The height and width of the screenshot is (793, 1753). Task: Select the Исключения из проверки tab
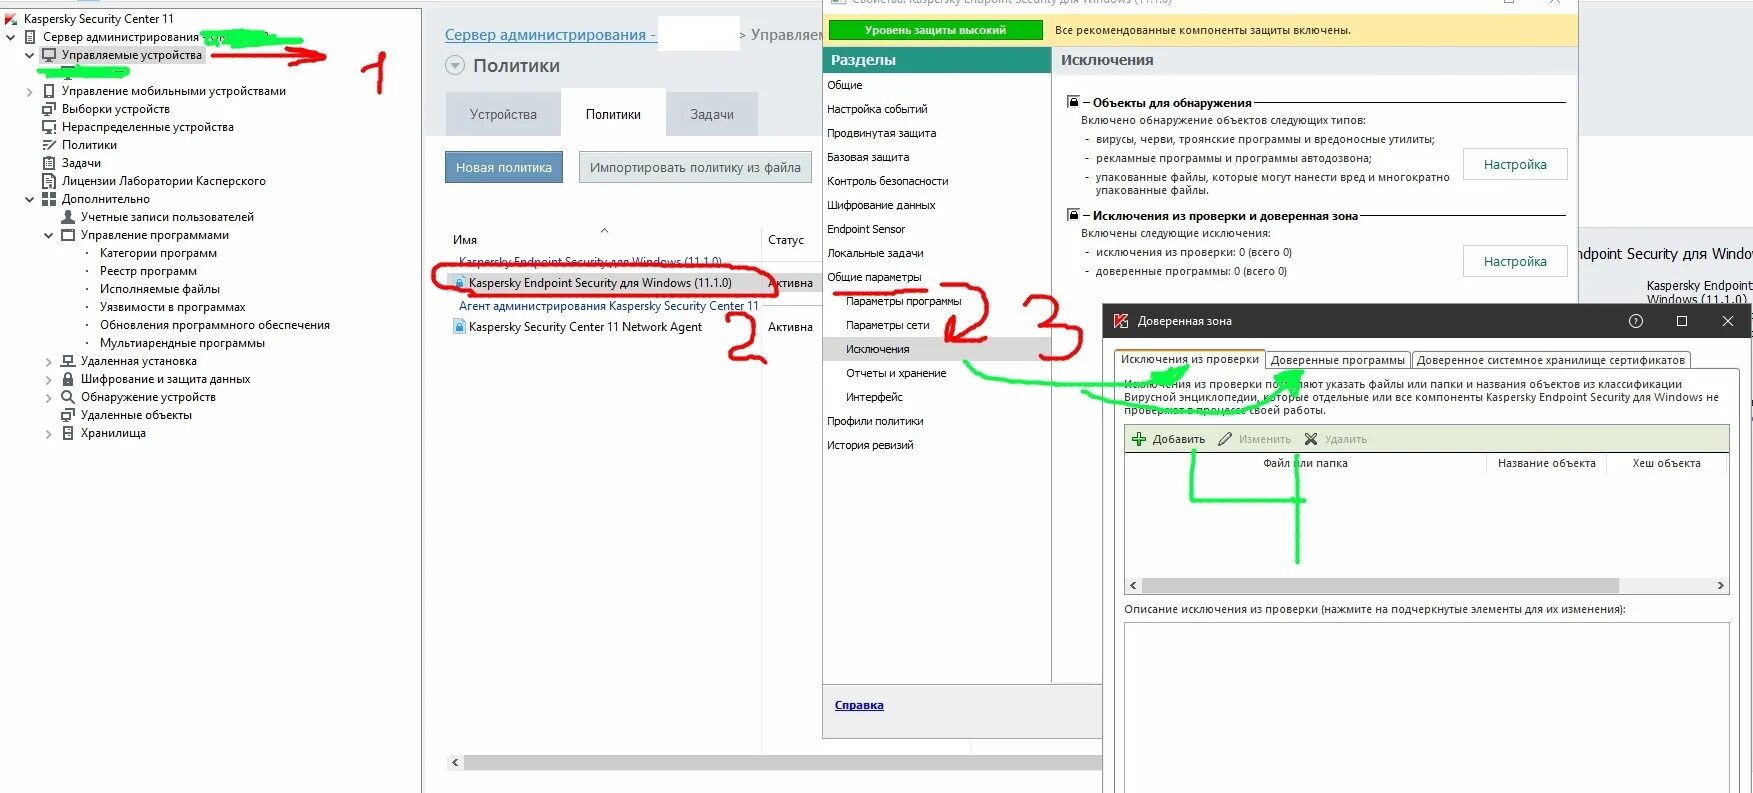[1190, 360]
